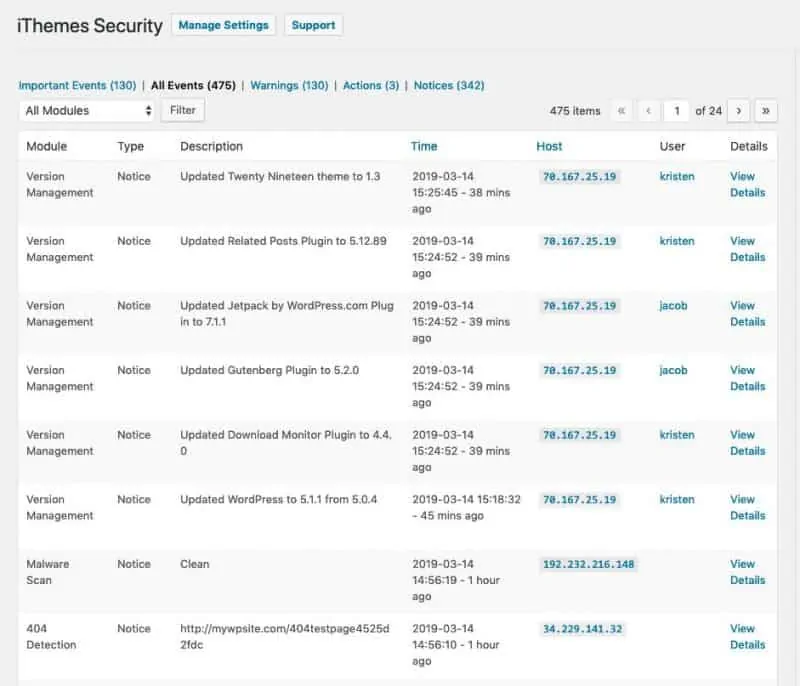View details of Gutenberg Plugin update
Image resolution: width=800 pixels, height=686 pixels.
[747, 378]
